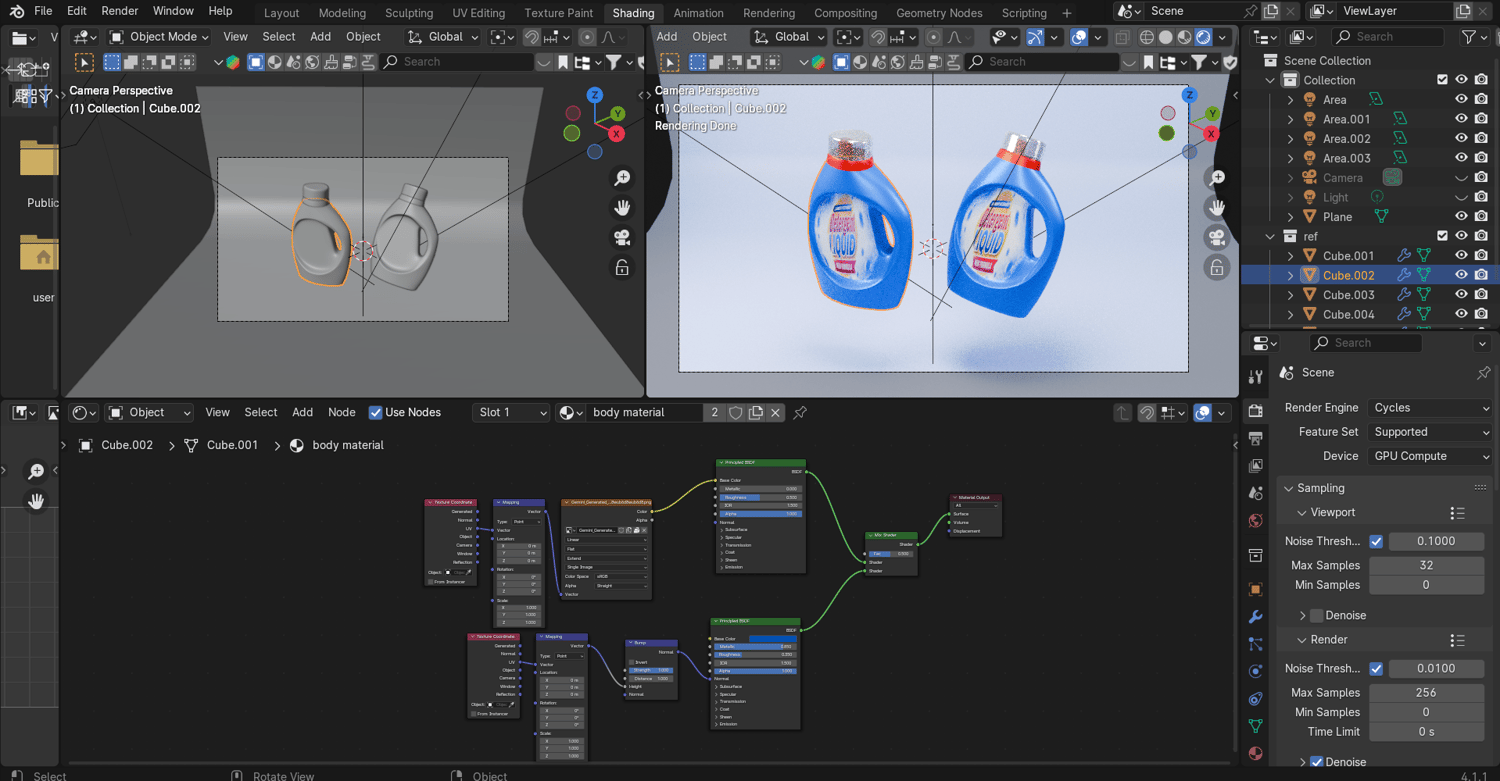This screenshot has height=781, width=1500.
Task: Expand Cube.001 in the outliner
Action: pyautogui.click(x=1290, y=256)
